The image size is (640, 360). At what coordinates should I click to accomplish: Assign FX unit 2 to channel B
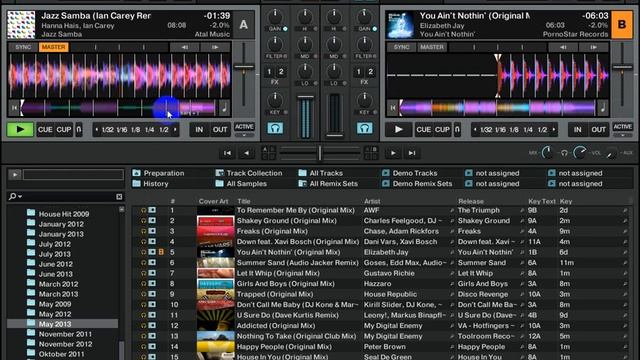point(371,72)
